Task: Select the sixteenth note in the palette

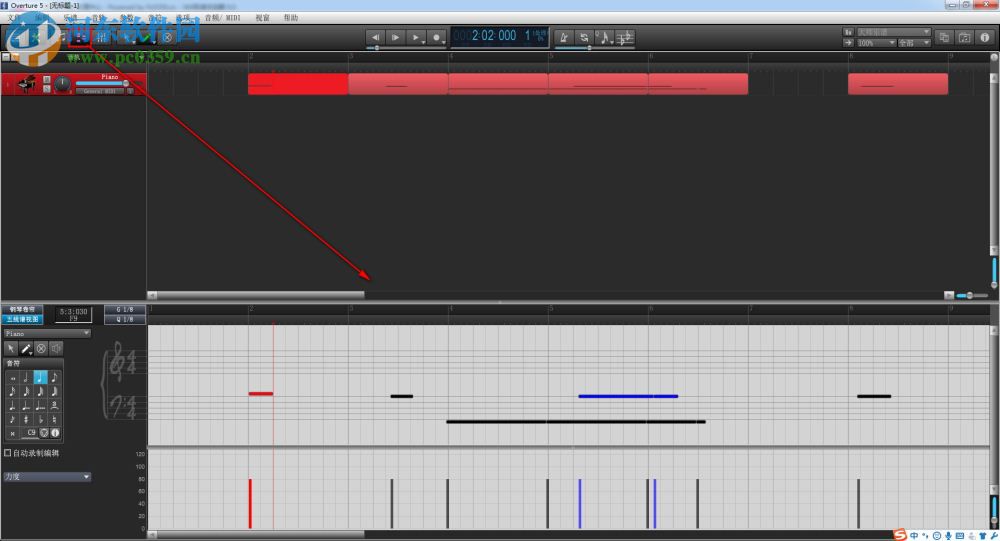Action: [12, 392]
